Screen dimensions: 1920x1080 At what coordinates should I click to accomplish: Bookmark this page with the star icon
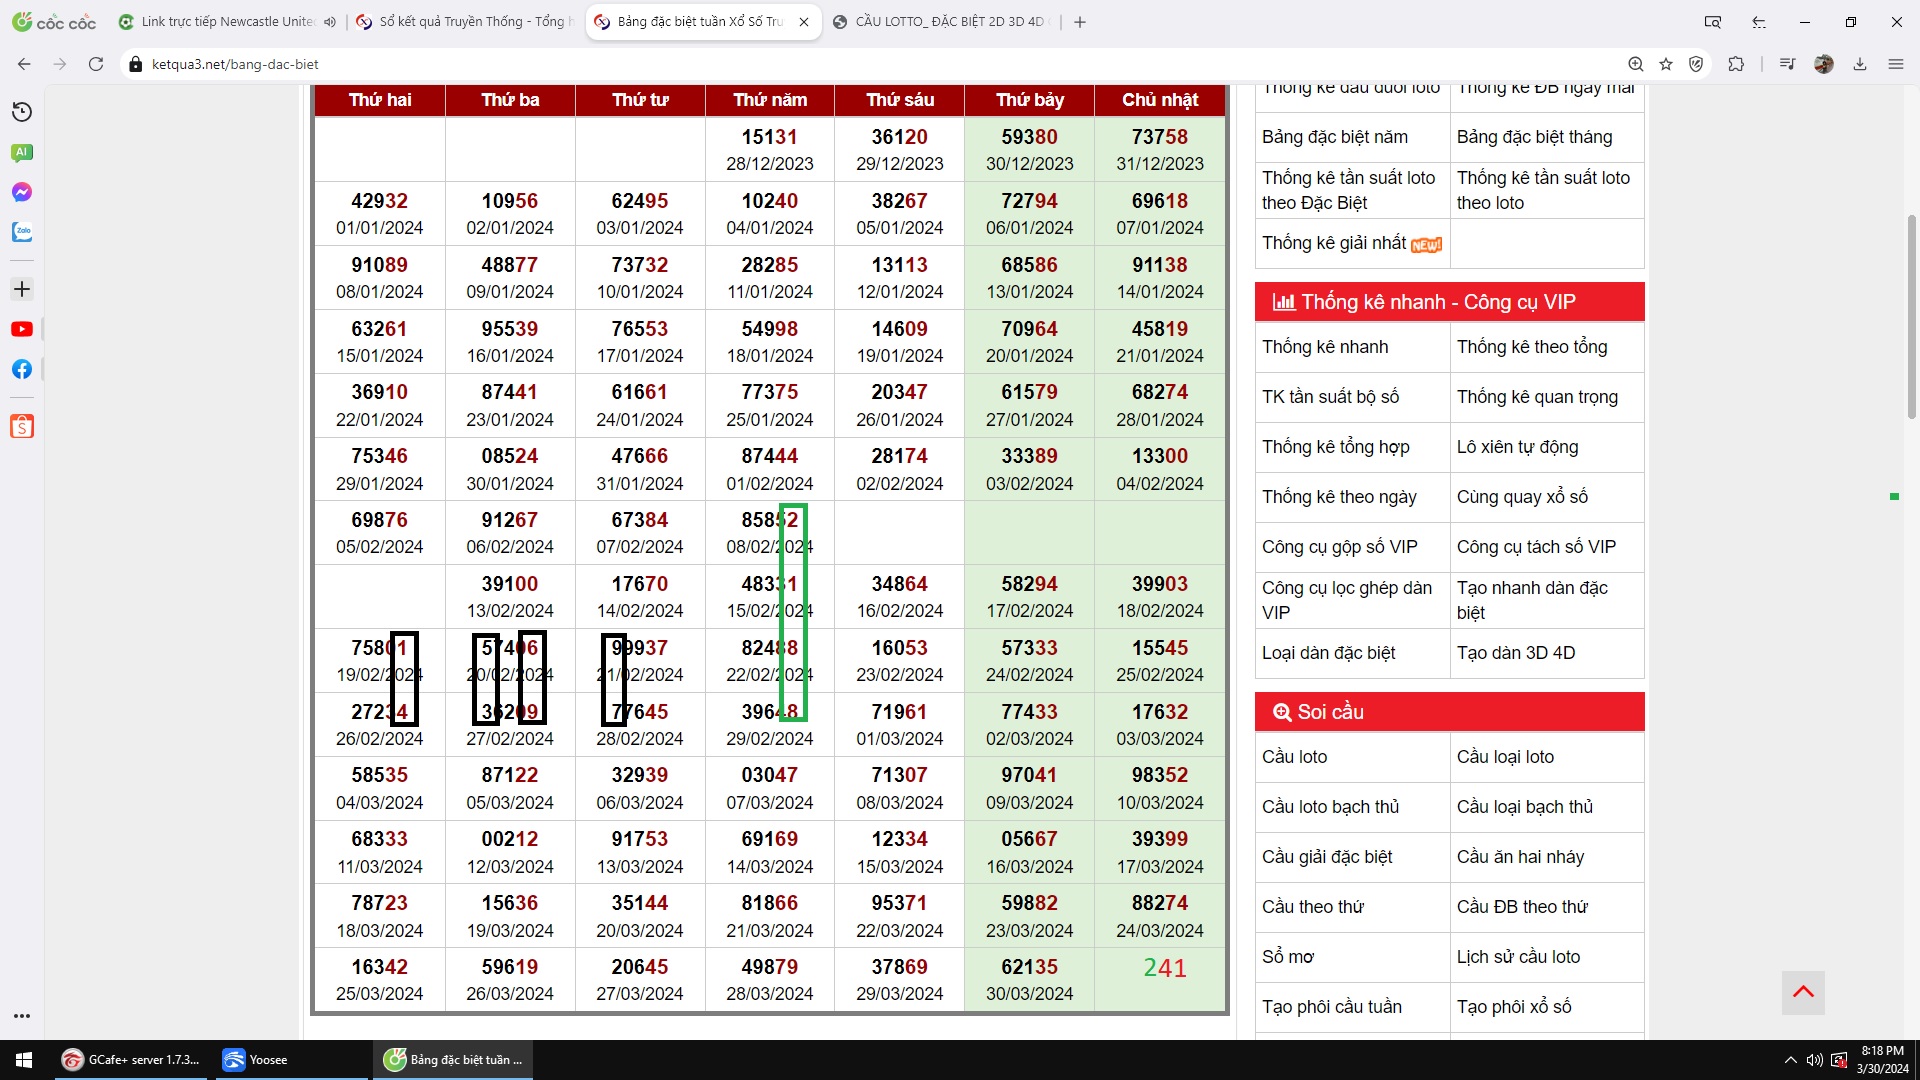tap(1666, 64)
